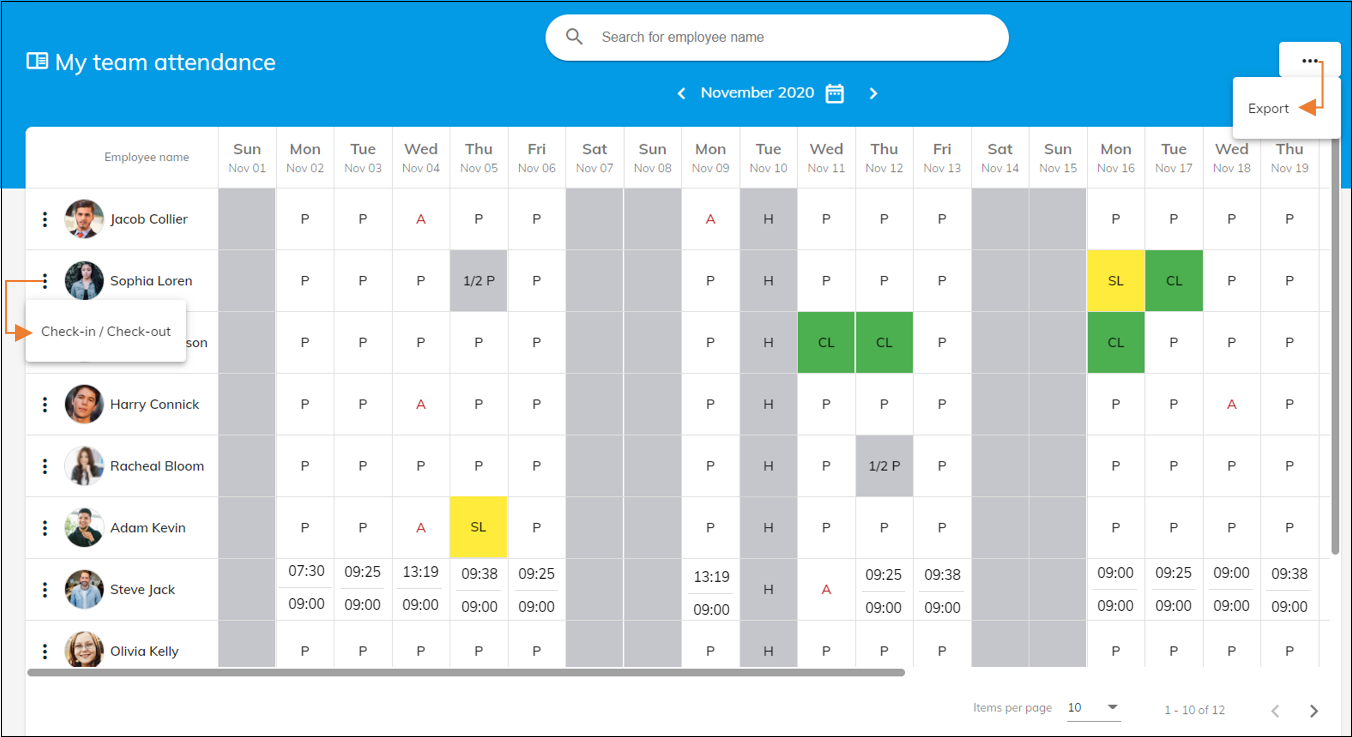Click the search magnifier icon

[x=574, y=36]
